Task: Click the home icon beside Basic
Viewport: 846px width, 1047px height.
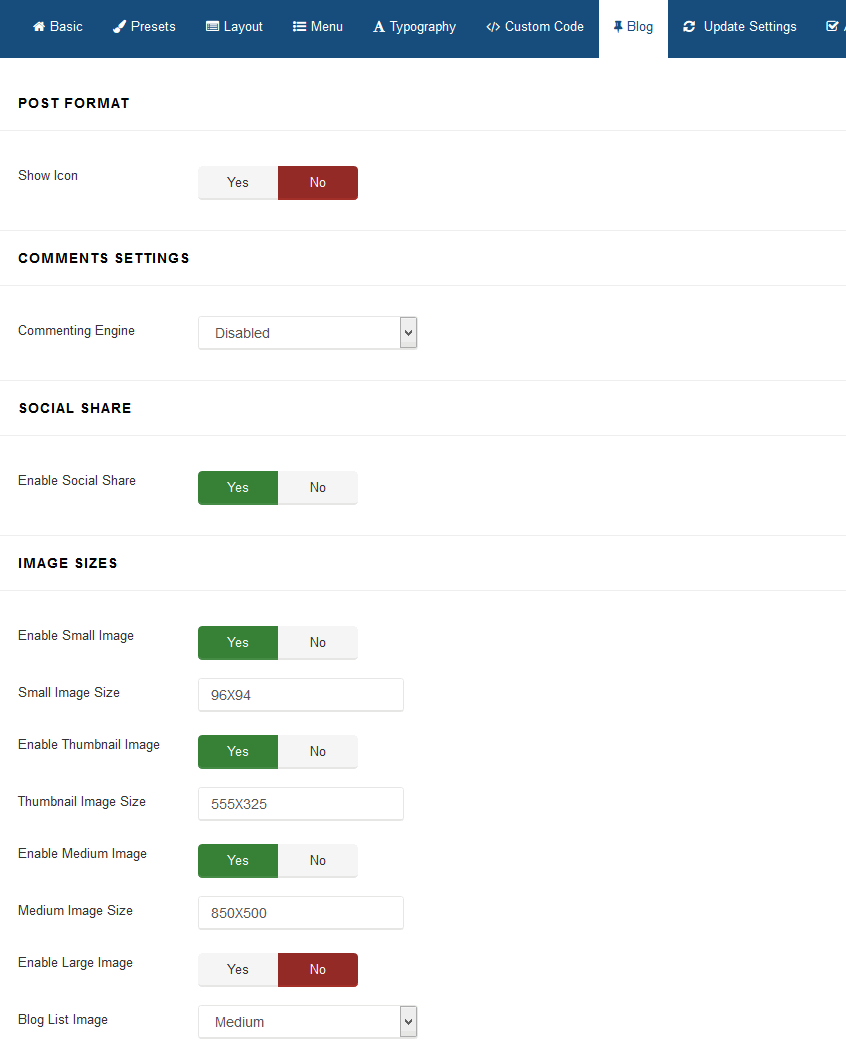Action: (x=39, y=27)
